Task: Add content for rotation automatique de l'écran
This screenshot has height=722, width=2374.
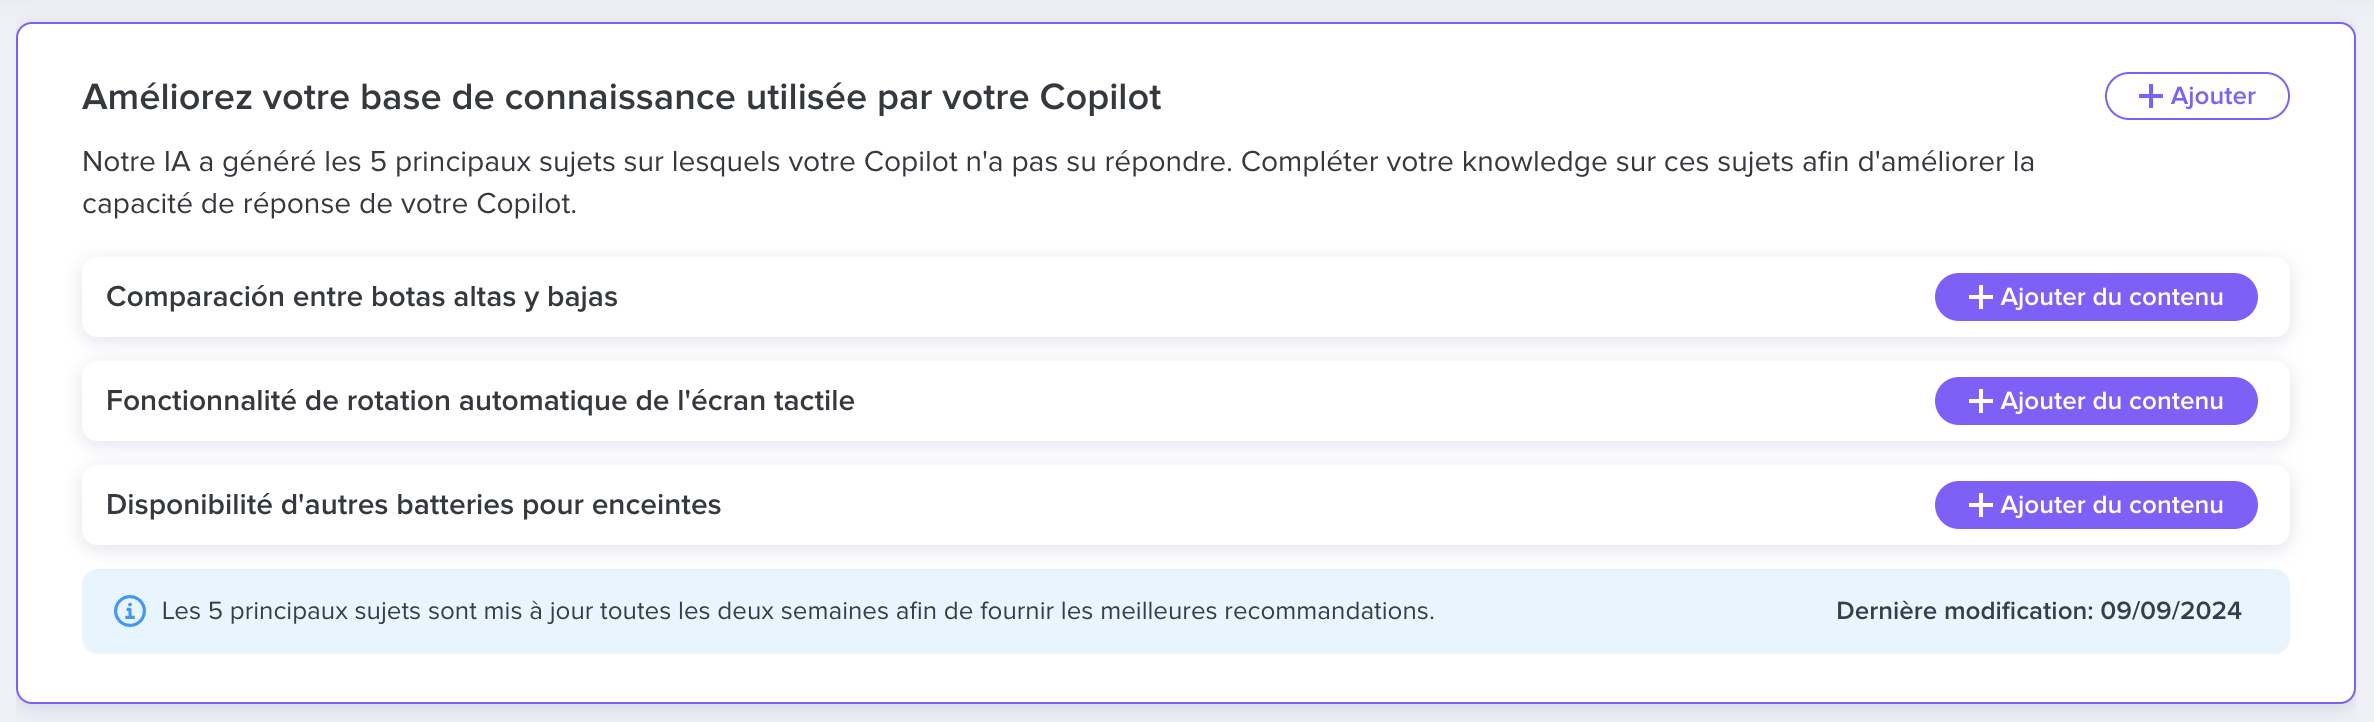Action: 2096,401
